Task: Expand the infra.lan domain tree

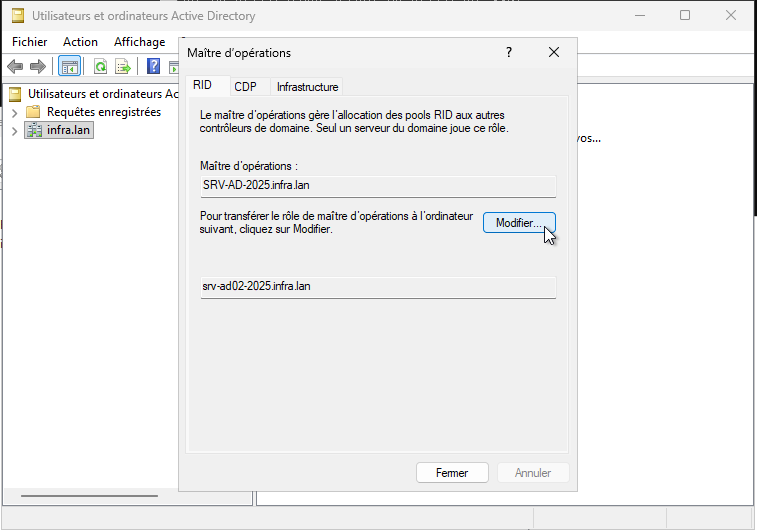Action: coord(14,131)
